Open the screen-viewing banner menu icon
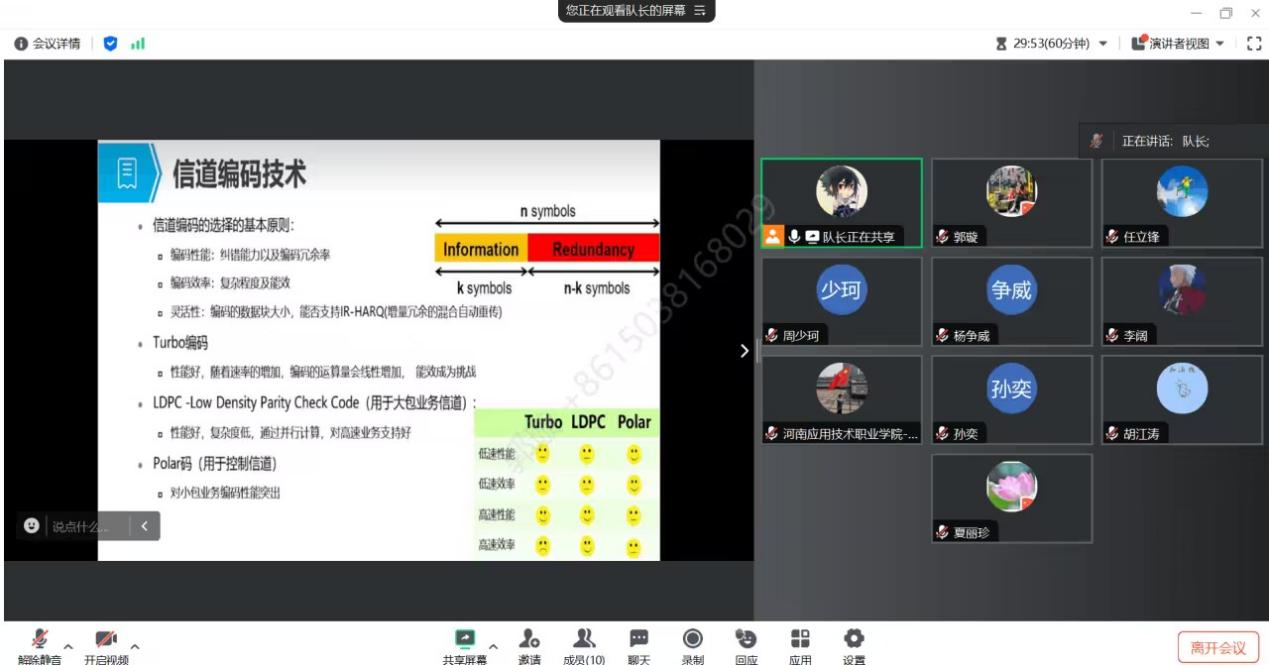 pos(700,10)
